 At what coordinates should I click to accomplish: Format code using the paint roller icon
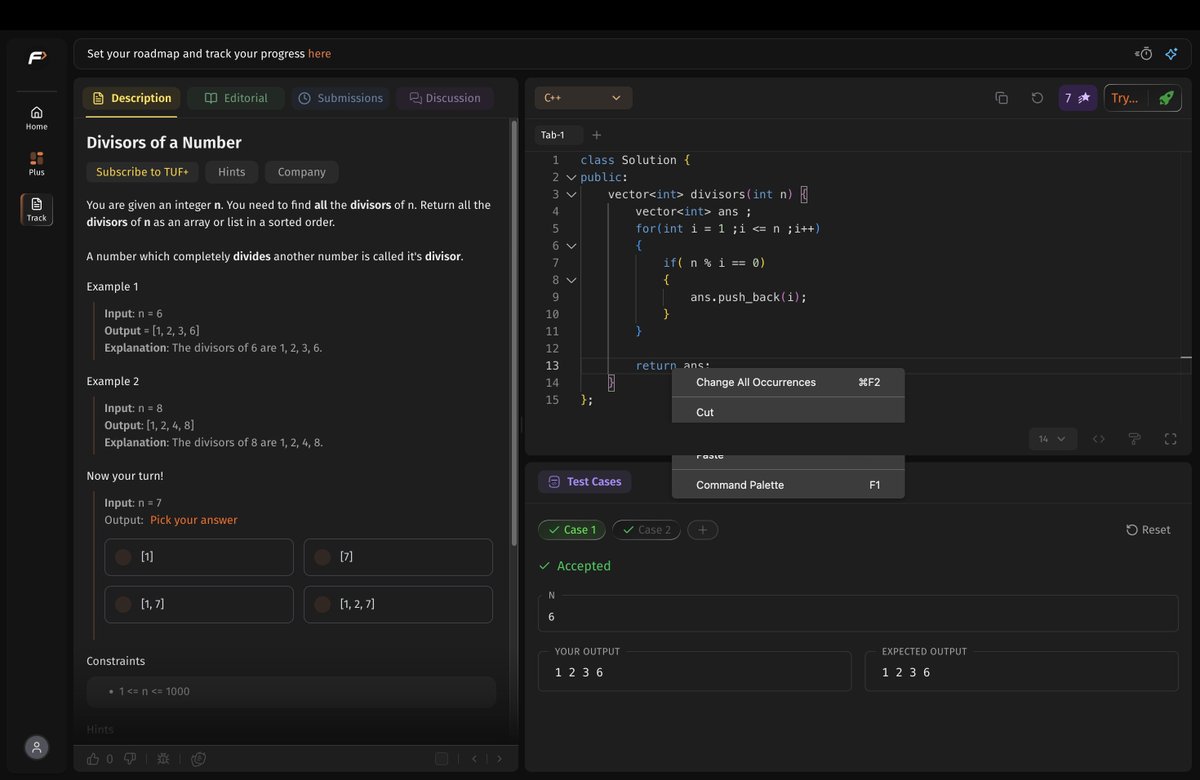(x=1134, y=439)
